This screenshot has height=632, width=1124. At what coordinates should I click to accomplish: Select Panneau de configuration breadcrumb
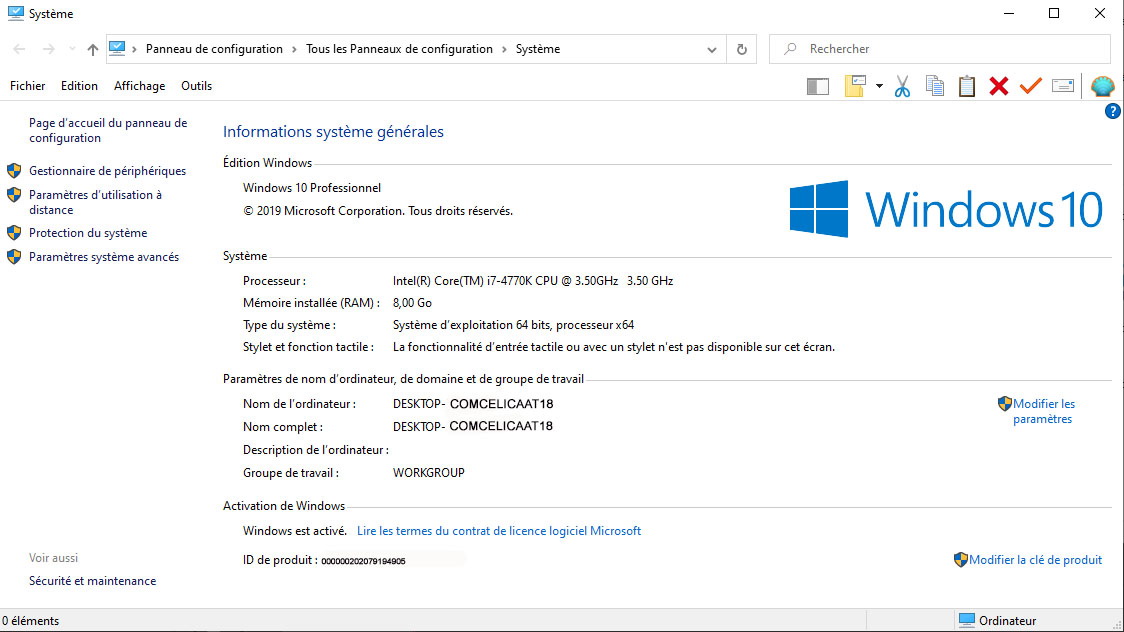click(214, 49)
